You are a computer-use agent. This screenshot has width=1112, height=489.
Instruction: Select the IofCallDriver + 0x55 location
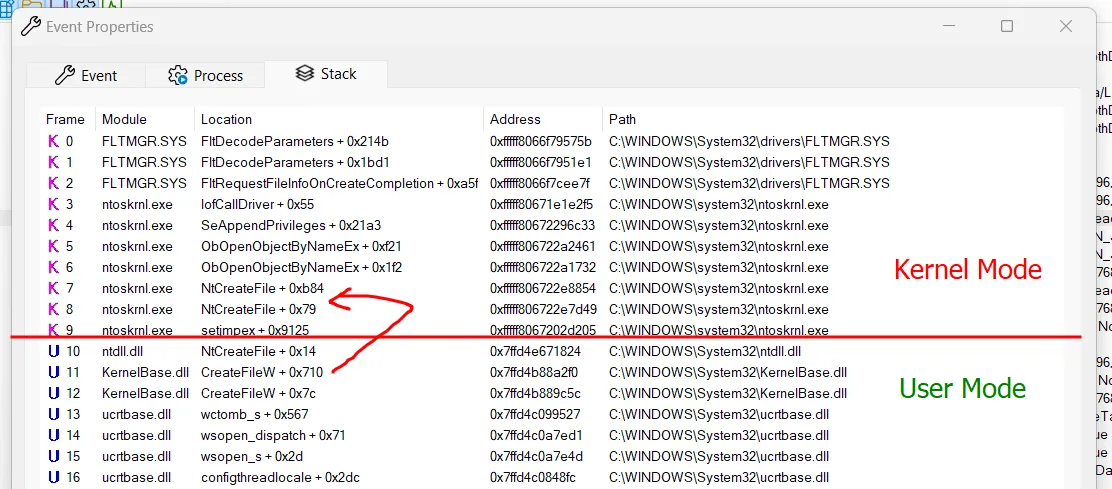[257, 204]
